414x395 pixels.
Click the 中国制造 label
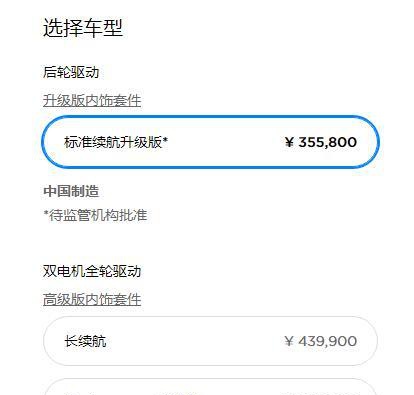click(71, 191)
